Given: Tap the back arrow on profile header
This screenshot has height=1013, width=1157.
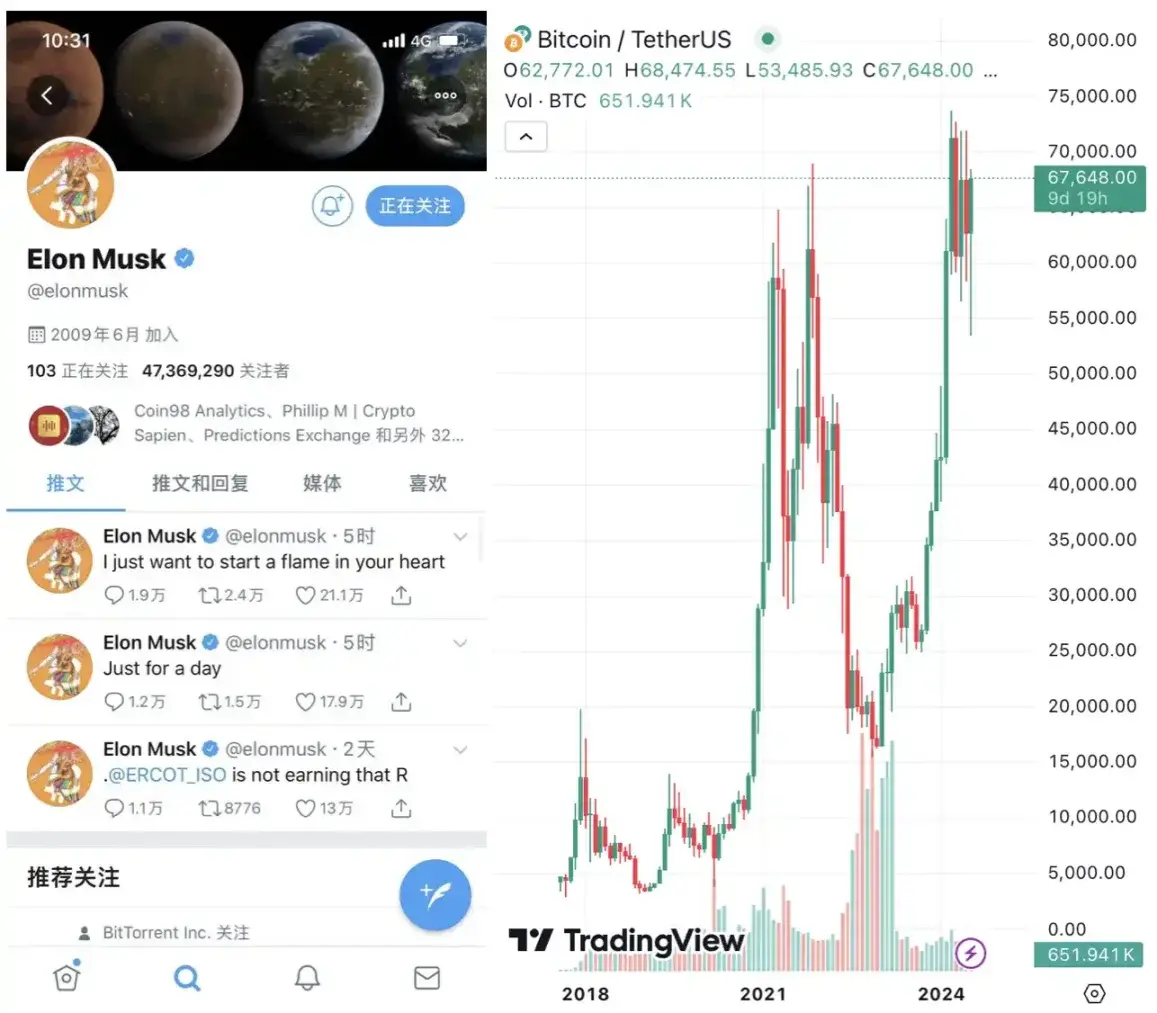Looking at the screenshot, I should [46, 95].
